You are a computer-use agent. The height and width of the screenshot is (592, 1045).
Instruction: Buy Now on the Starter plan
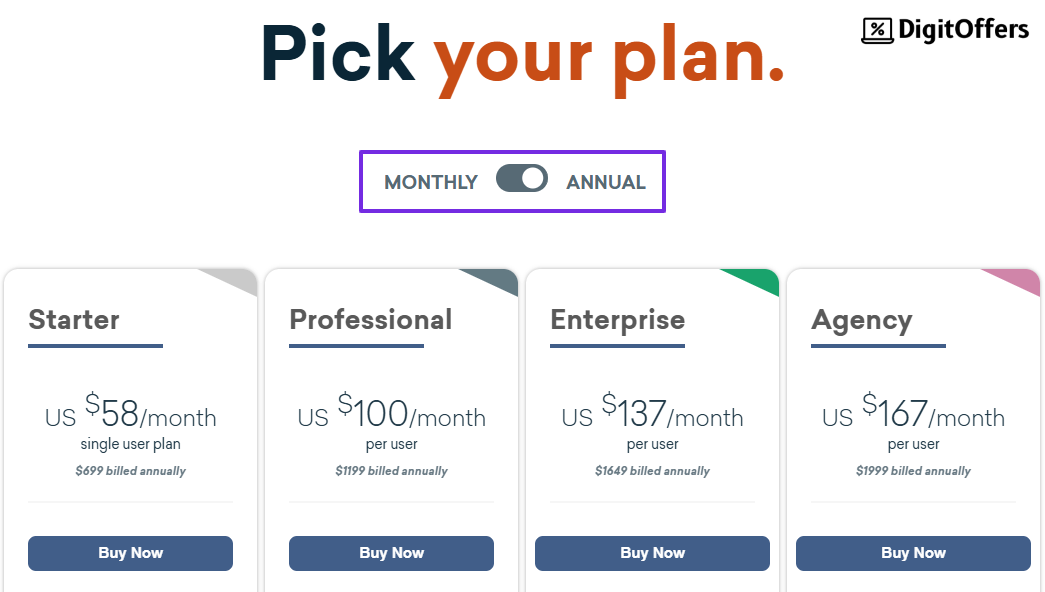(130, 553)
